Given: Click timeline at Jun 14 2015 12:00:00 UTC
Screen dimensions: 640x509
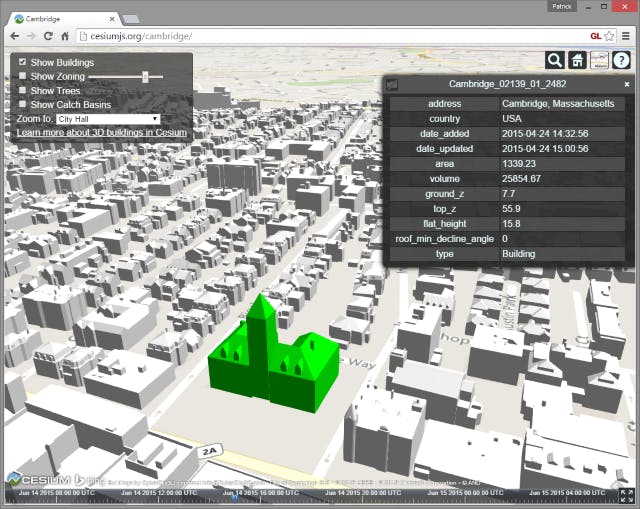Looking at the screenshot, I should pyautogui.click(x=159, y=493).
